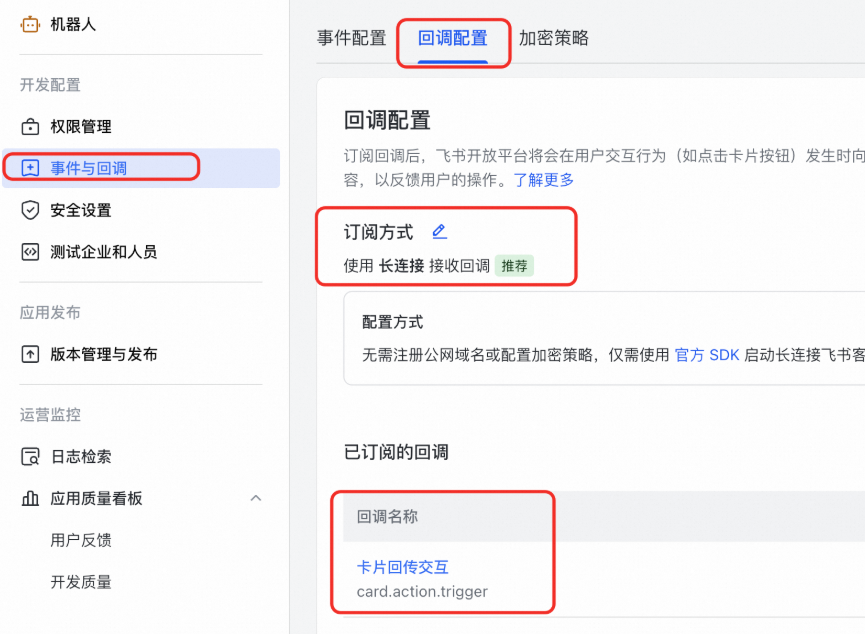Click the 配置方式 heading
This screenshot has height=634, width=865.
click(x=392, y=322)
